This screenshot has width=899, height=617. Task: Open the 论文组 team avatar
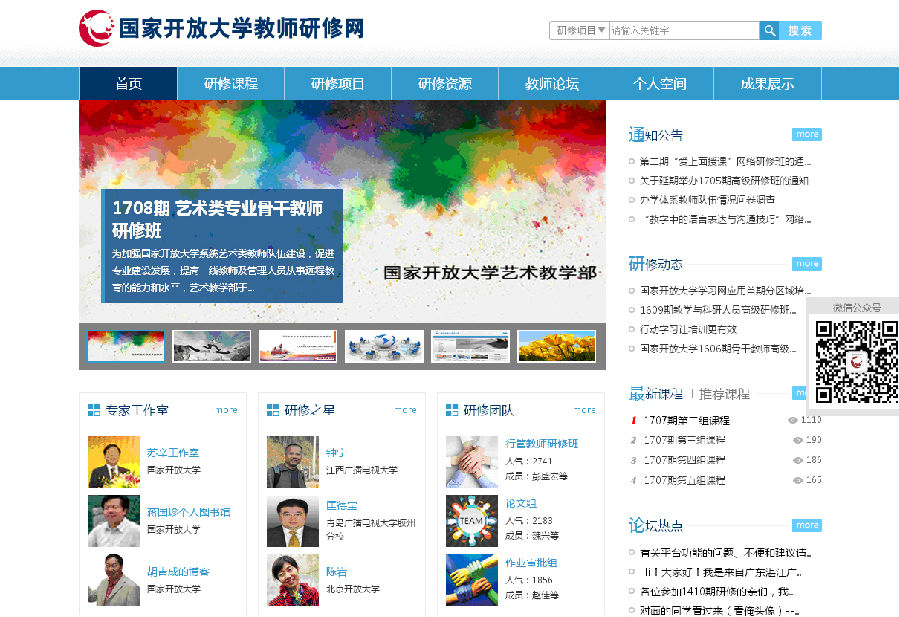click(472, 521)
